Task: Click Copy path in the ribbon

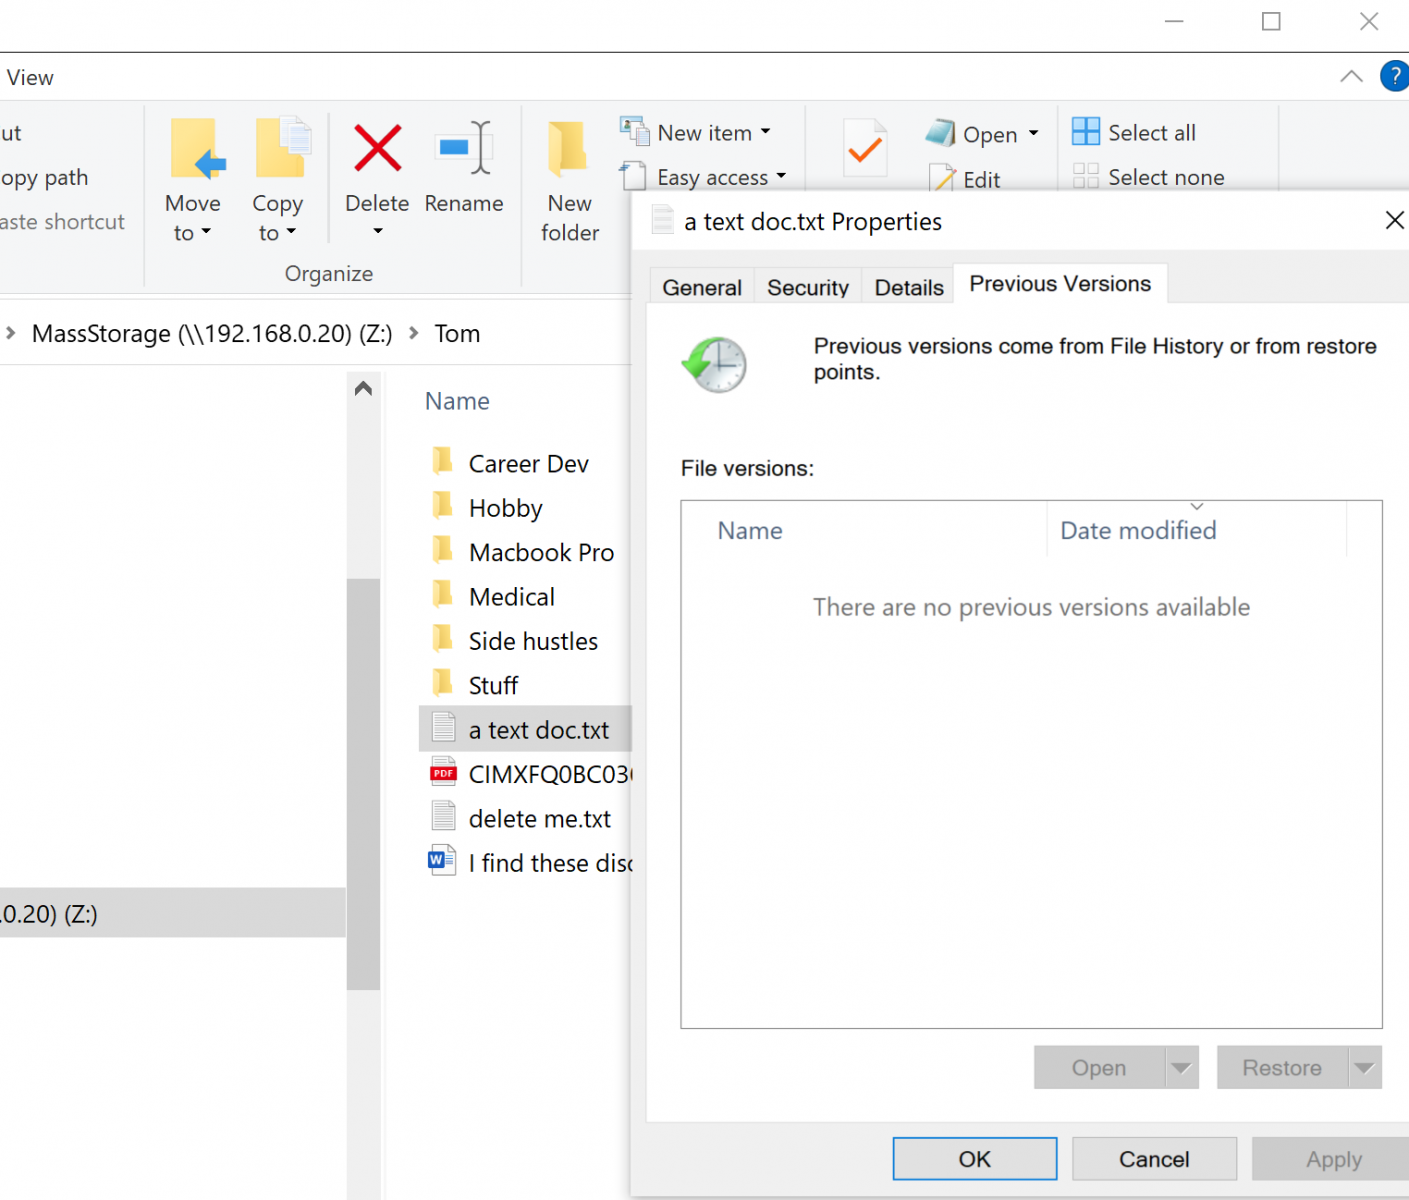Action: [44, 178]
